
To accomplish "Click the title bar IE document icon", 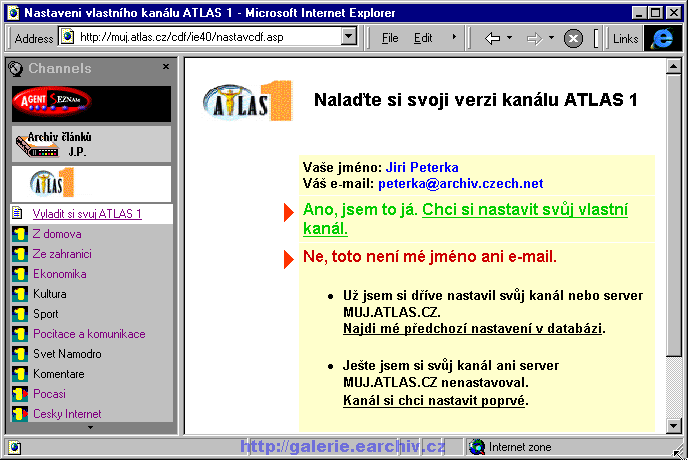I will tap(14, 13).
